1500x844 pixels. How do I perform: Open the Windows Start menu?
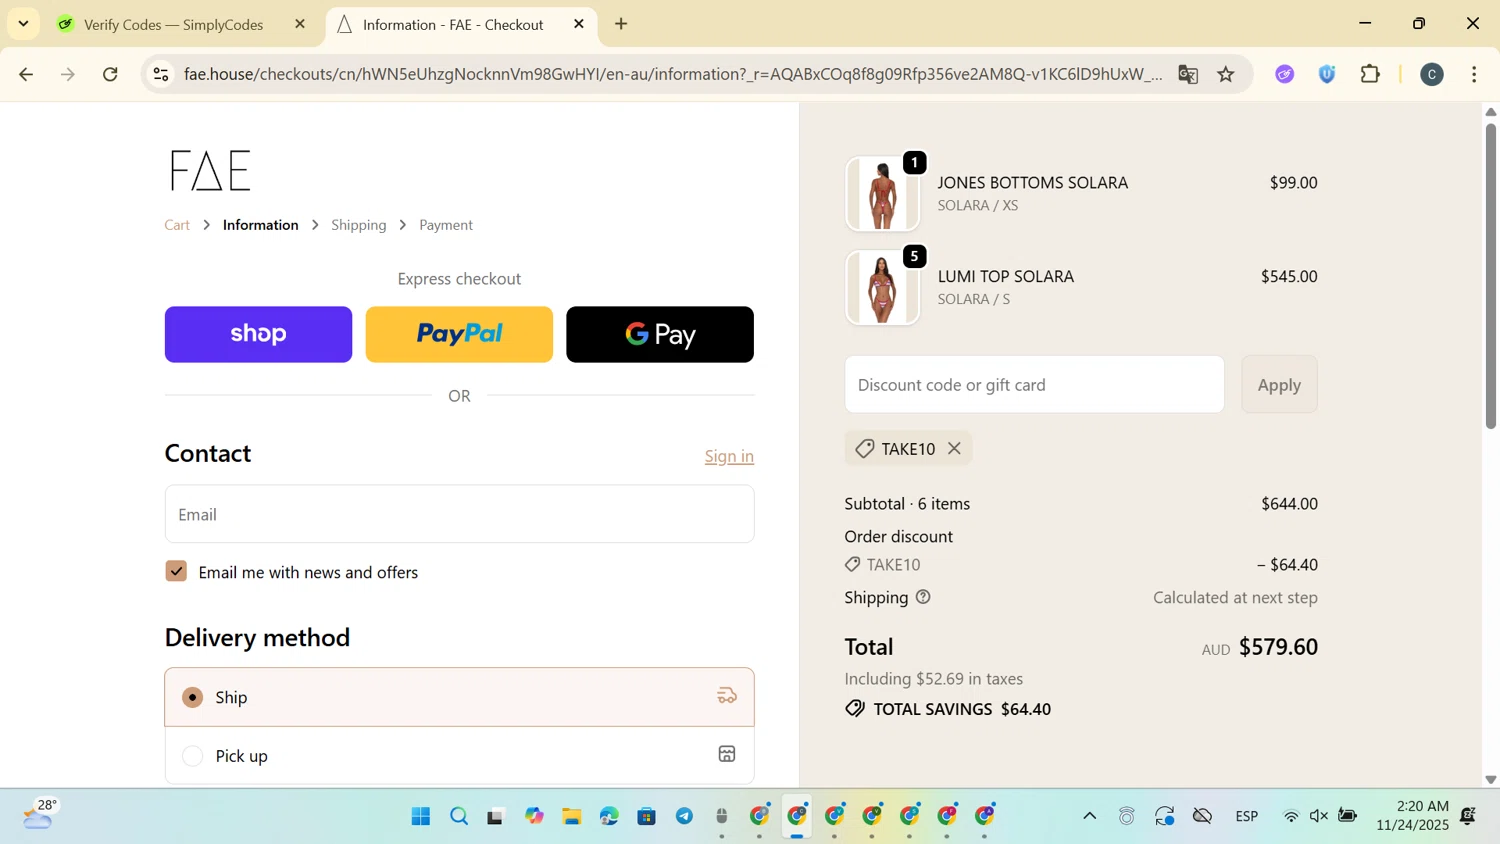[420, 816]
